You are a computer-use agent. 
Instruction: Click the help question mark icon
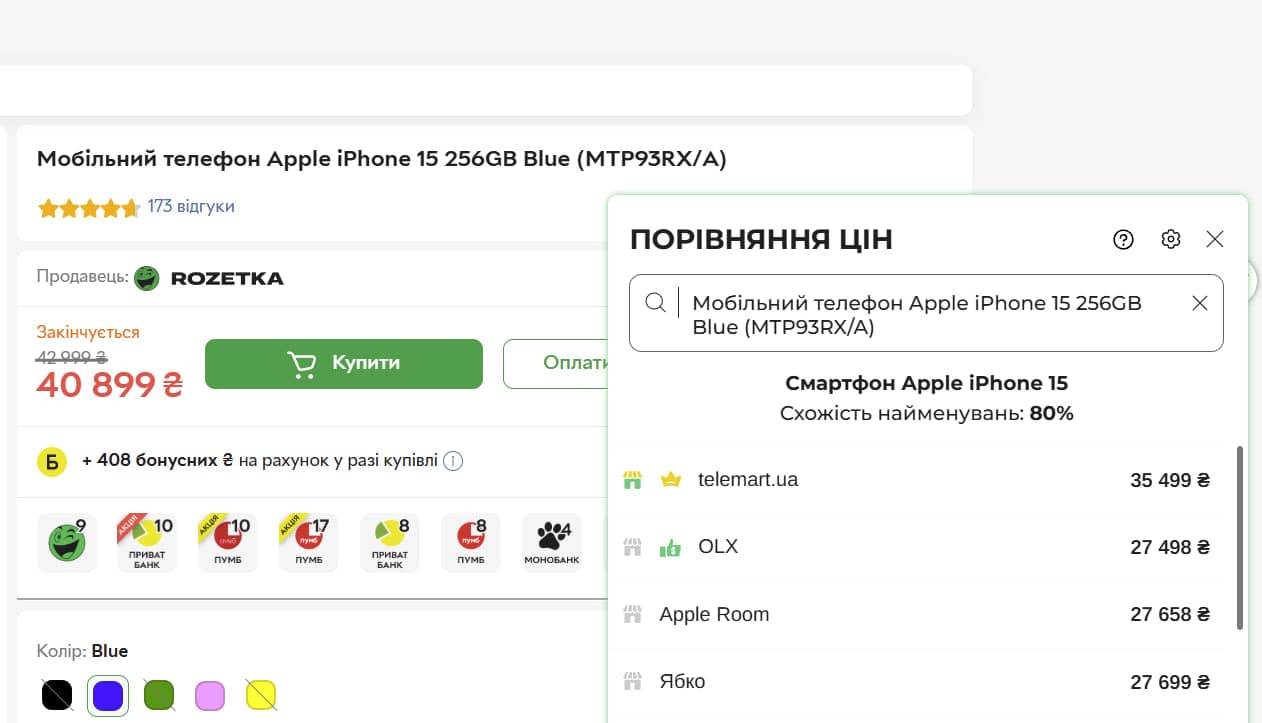1123,239
